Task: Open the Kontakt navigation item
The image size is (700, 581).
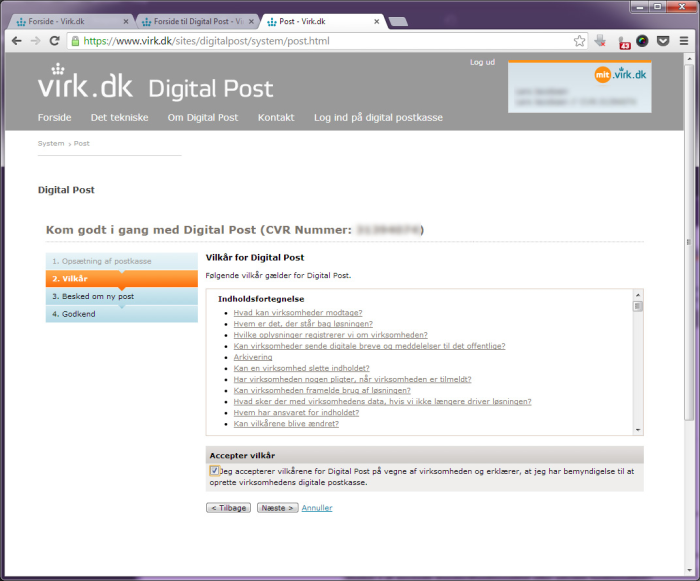Action: pyautogui.click(x=276, y=117)
